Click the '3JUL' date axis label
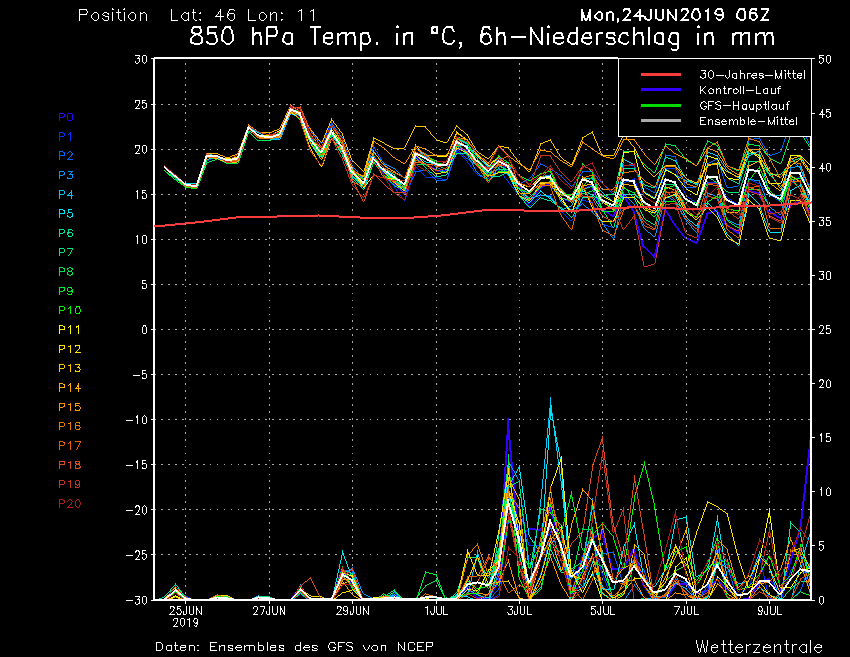The width and height of the screenshot is (850, 657). click(519, 611)
